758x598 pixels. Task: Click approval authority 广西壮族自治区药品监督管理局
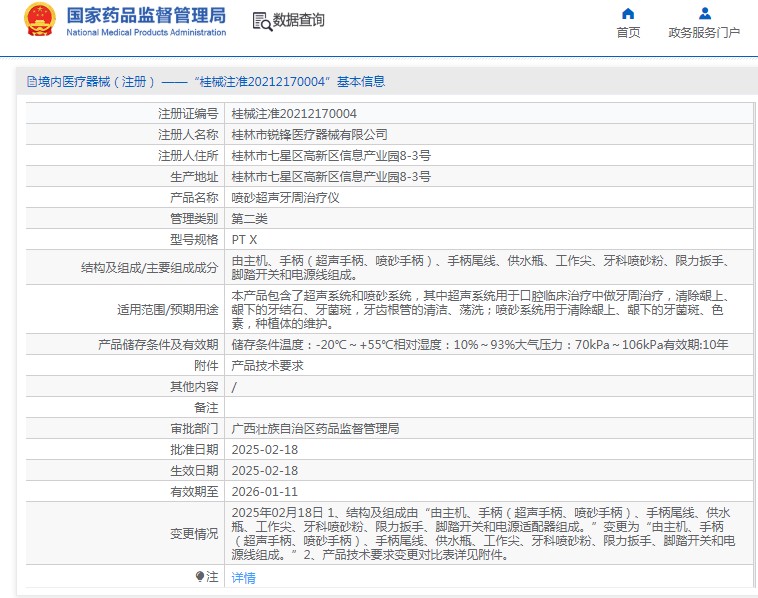[315, 429]
